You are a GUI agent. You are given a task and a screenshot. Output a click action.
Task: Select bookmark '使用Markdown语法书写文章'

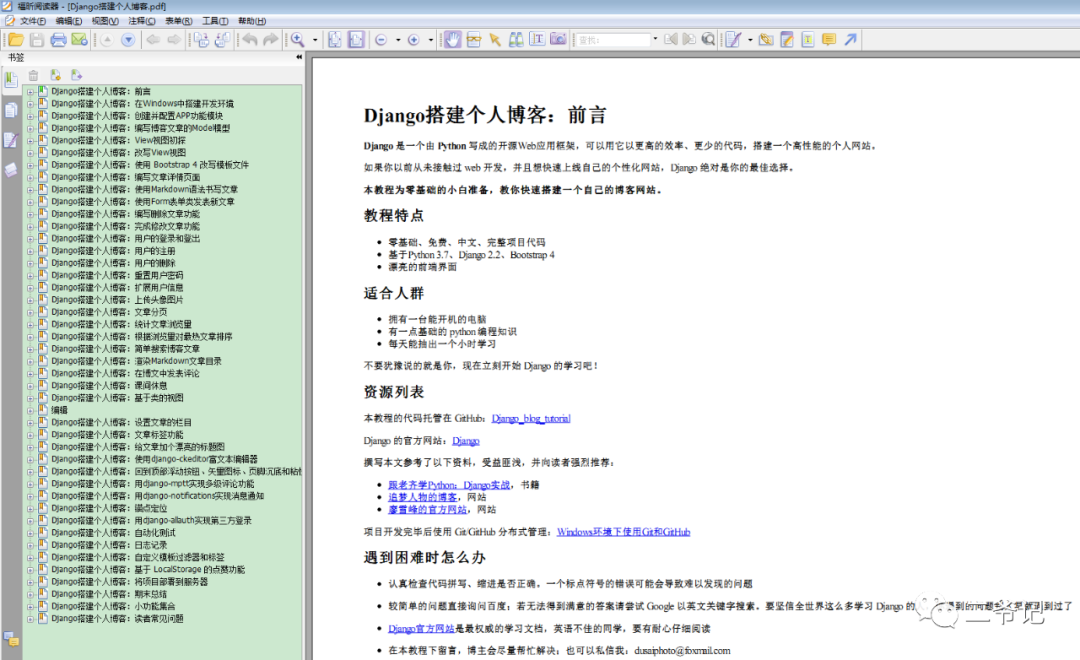pyautogui.click(x=145, y=189)
